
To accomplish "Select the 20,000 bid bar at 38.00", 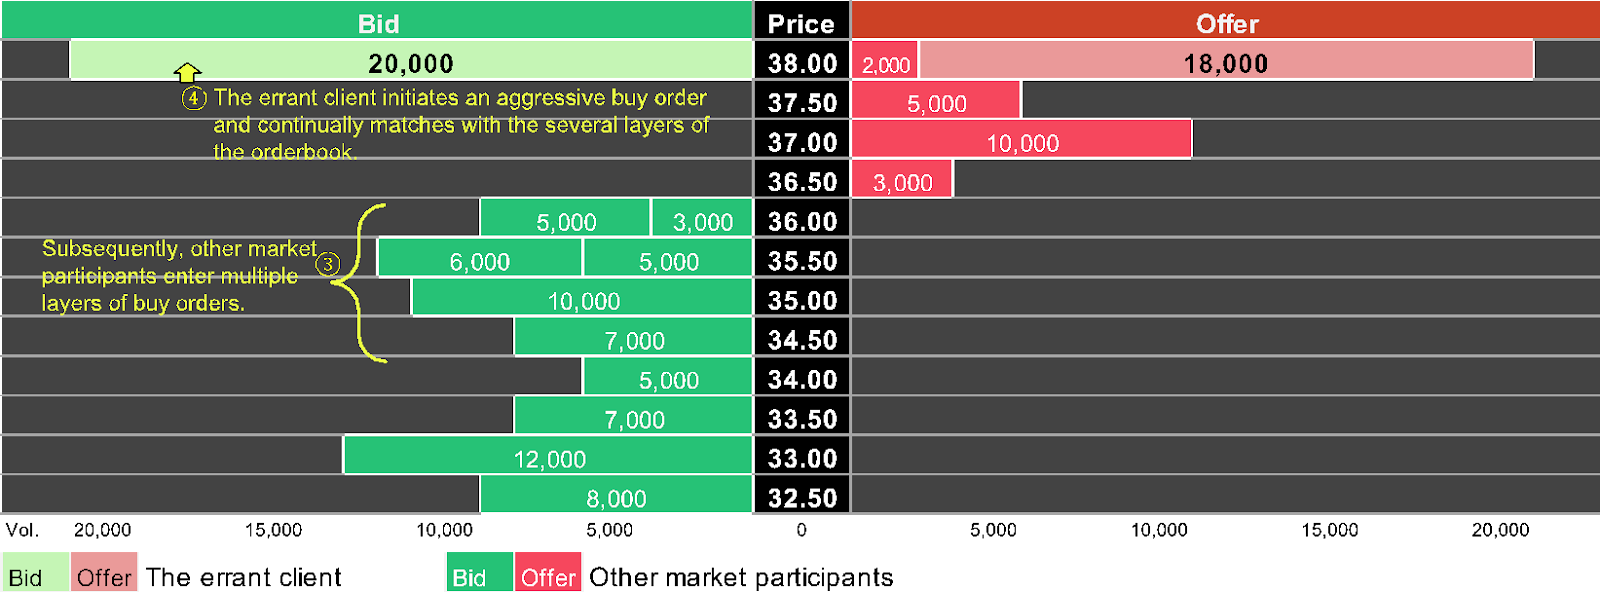I will [x=411, y=62].
